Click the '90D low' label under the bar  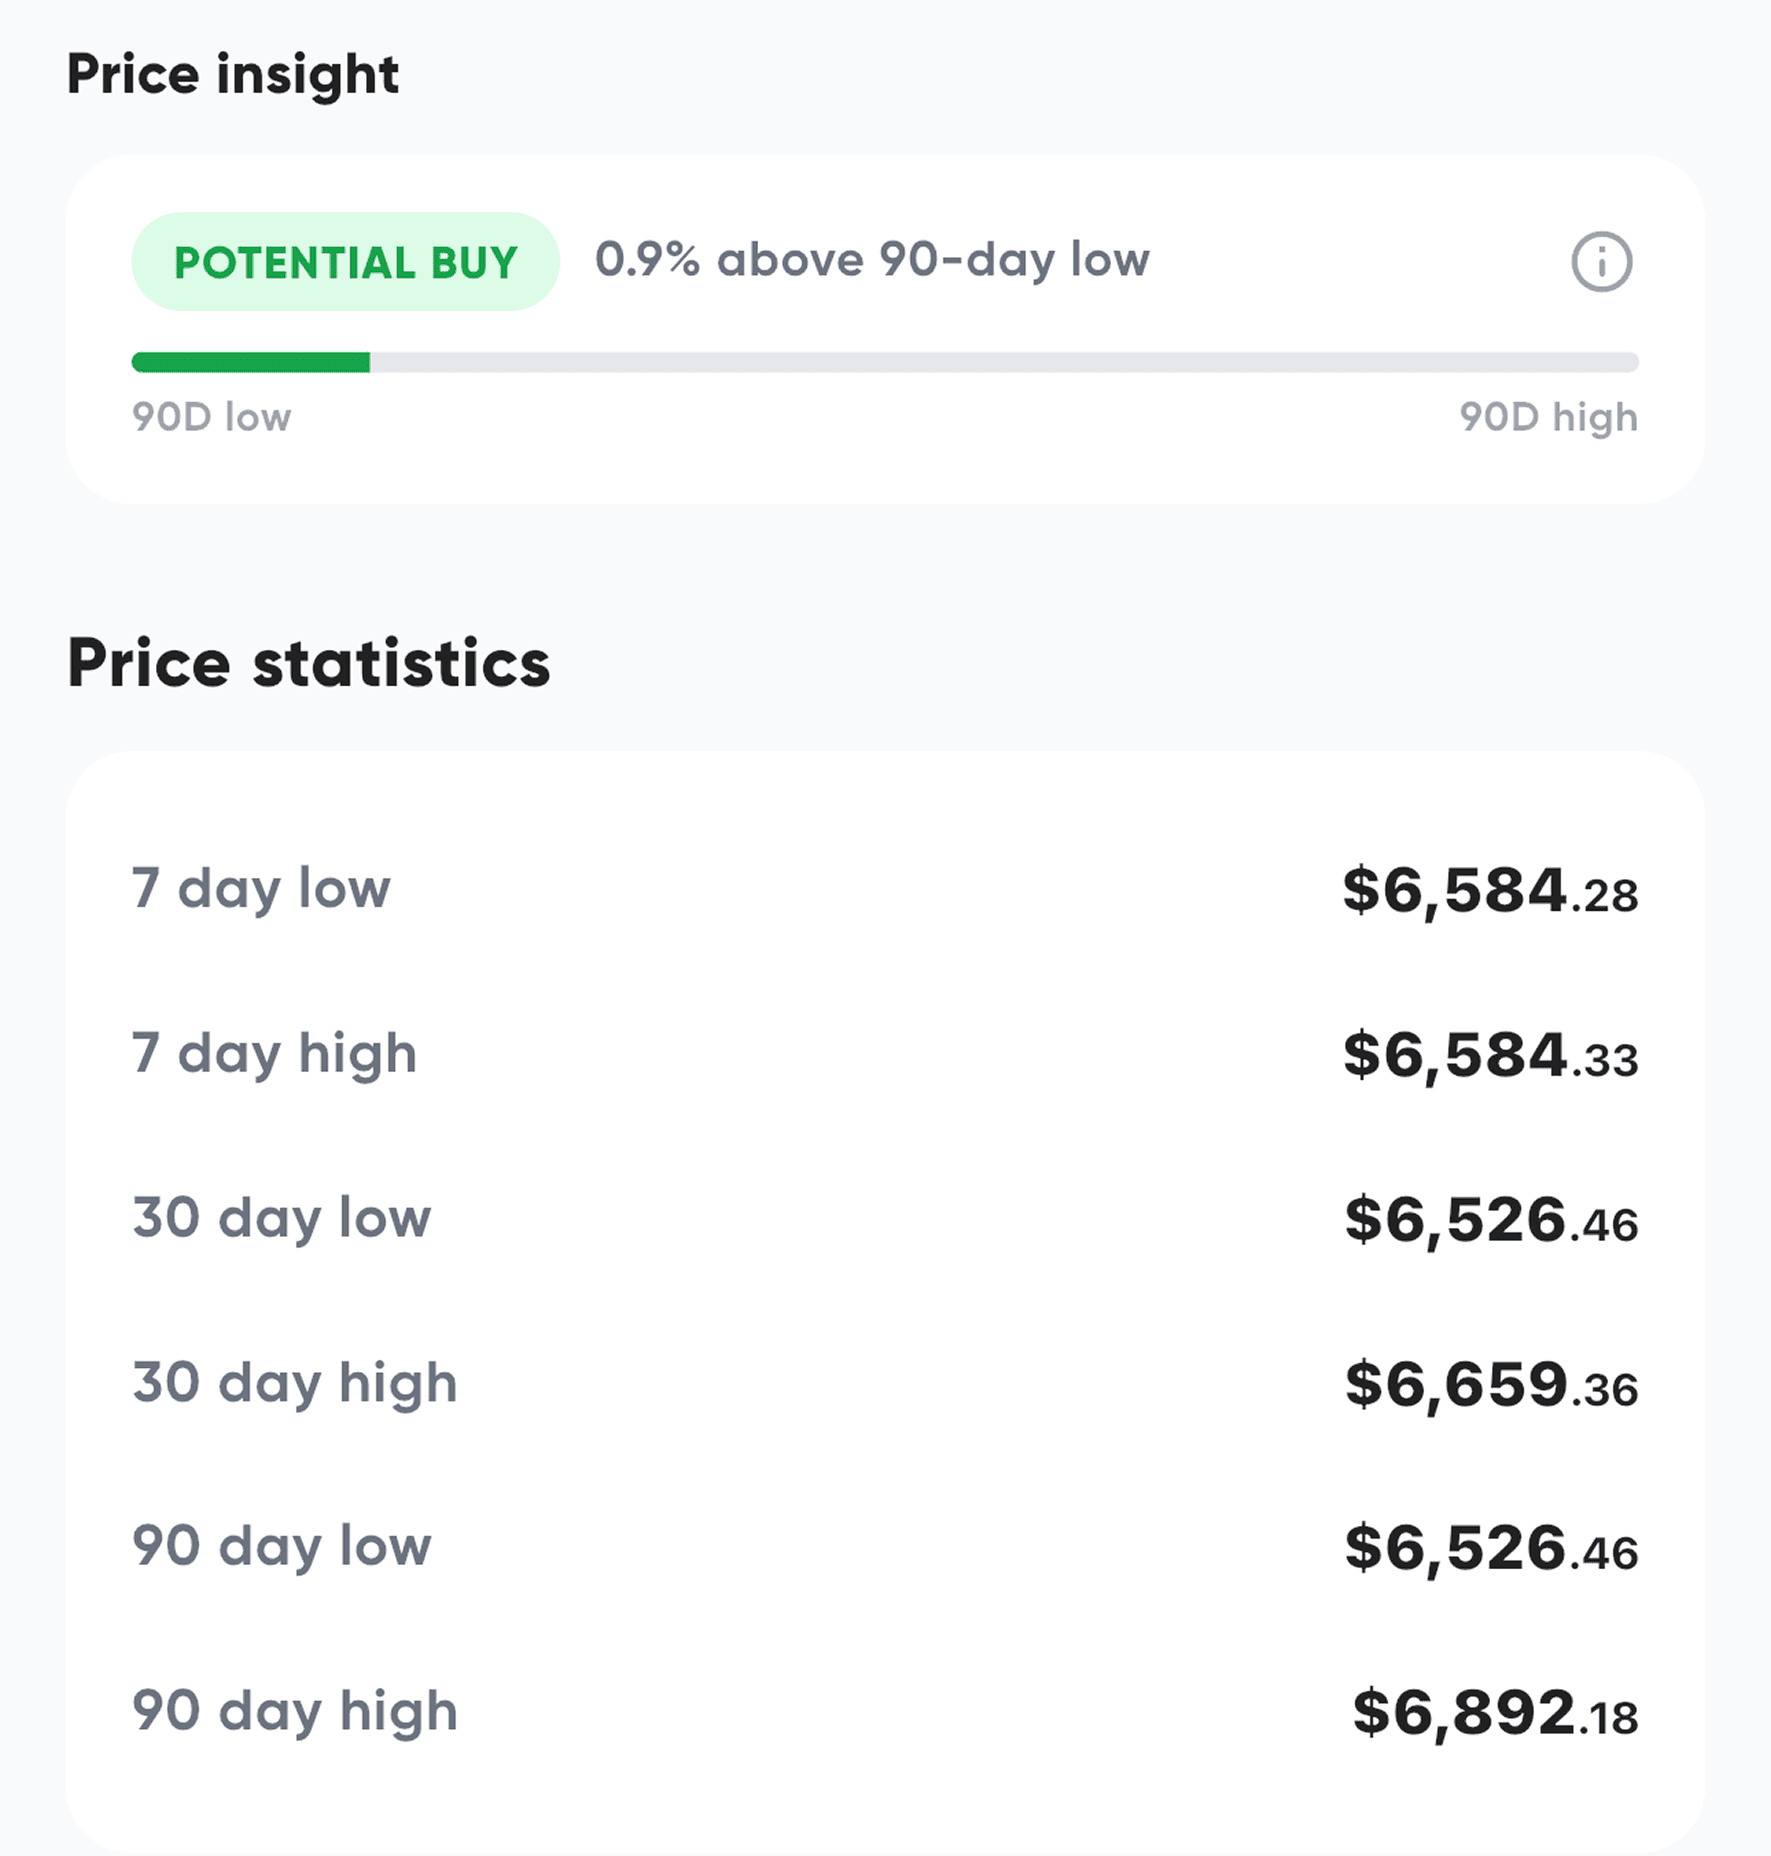[x=212, y=417]
